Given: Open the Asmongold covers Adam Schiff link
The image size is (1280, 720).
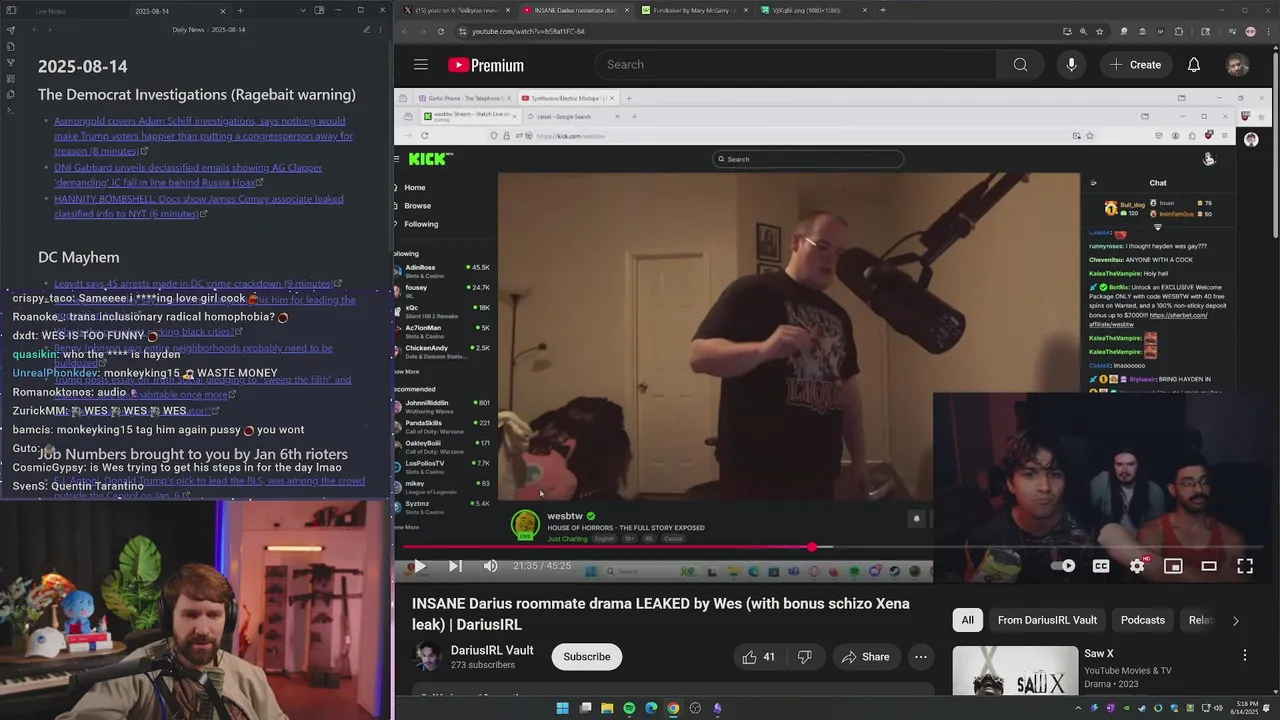Looking at the screenshot, I should (x=203, y=136).
